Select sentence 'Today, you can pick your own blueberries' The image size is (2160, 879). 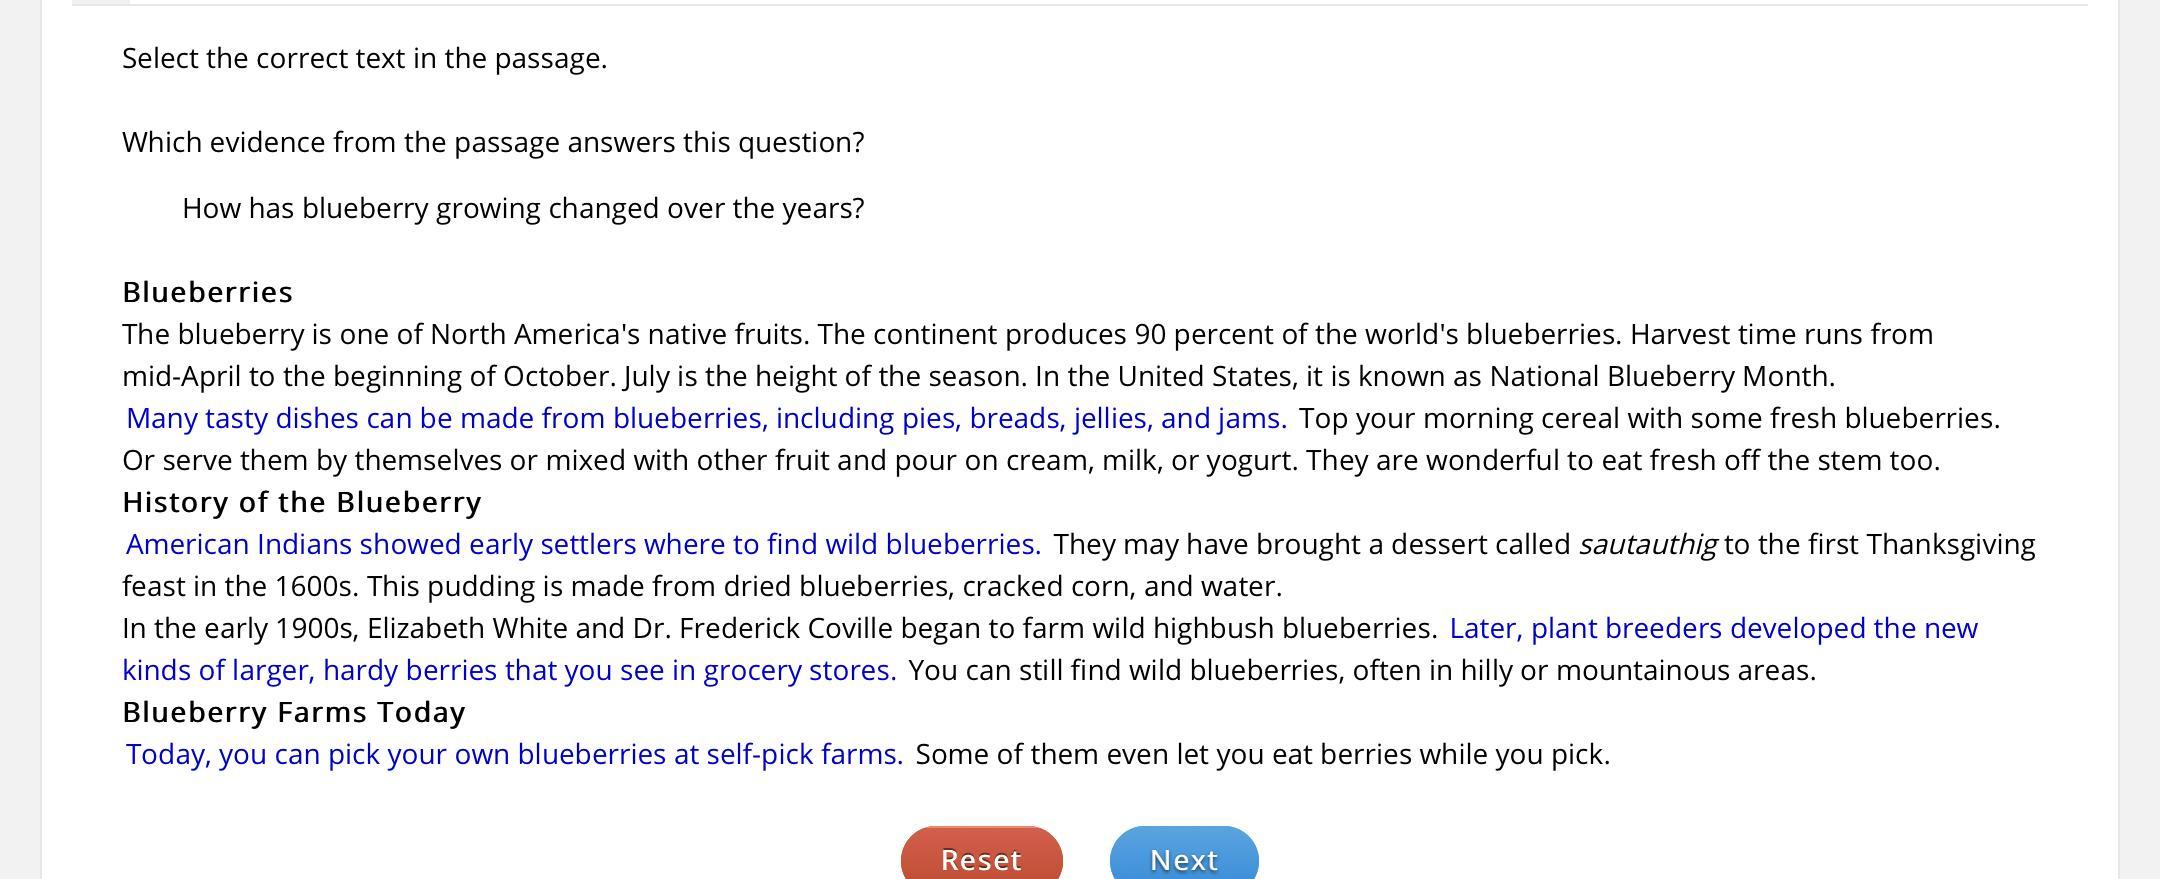click(514, 754)
